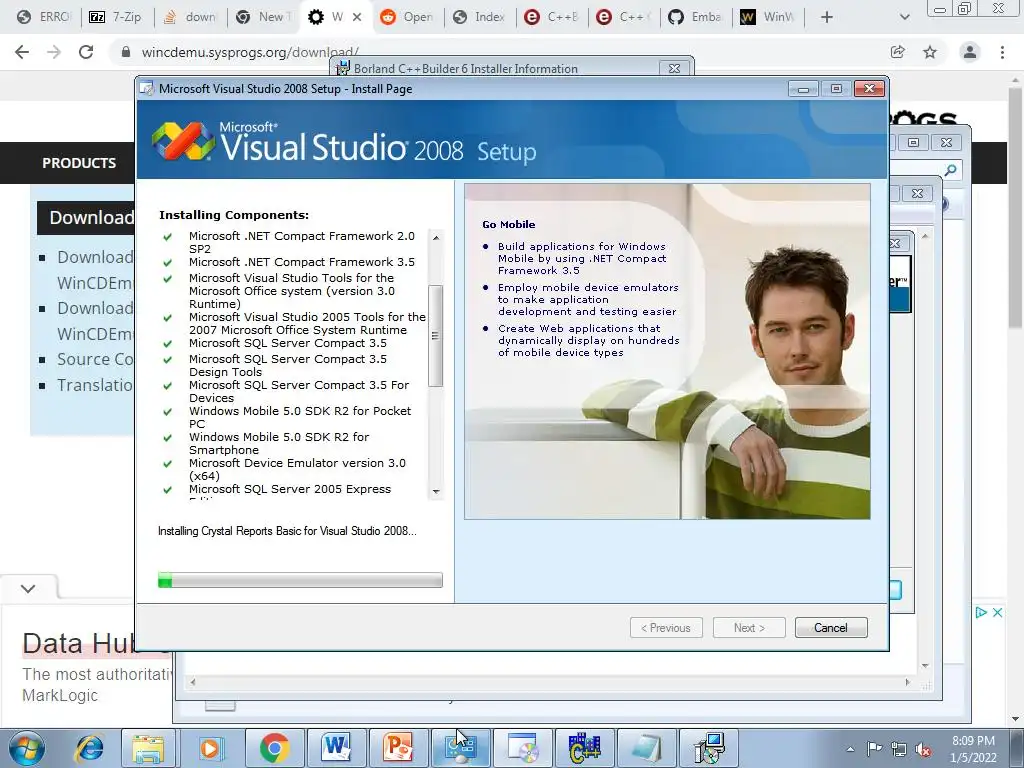Click the notepad-style taskbar icon
The image size is (1024, 768).
click(x=646, y=748)
